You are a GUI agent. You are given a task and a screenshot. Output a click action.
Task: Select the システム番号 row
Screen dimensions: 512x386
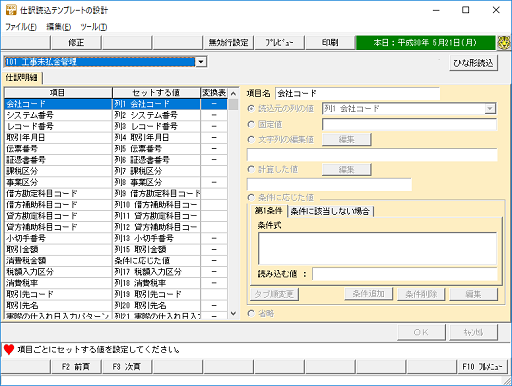(x=116, y=115)
